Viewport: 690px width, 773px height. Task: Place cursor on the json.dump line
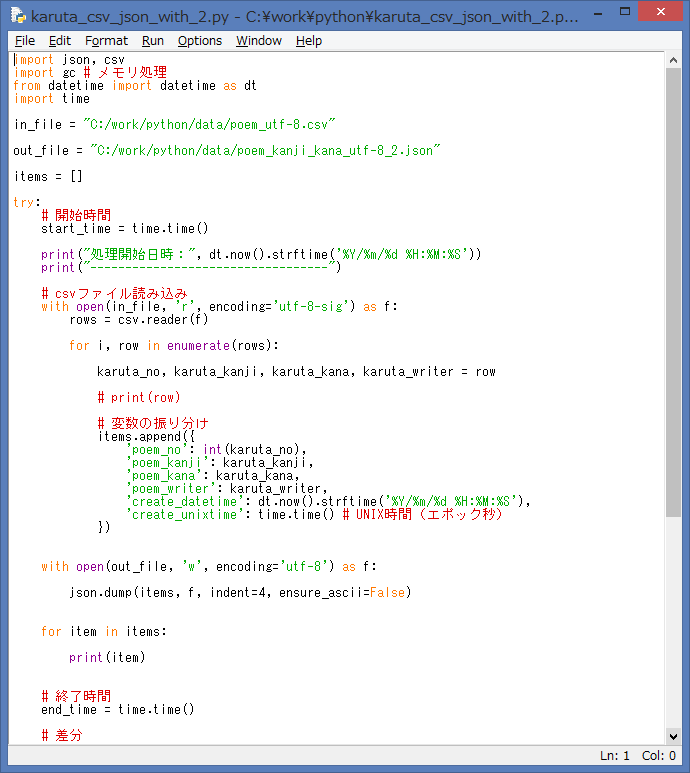click(240, 593)
